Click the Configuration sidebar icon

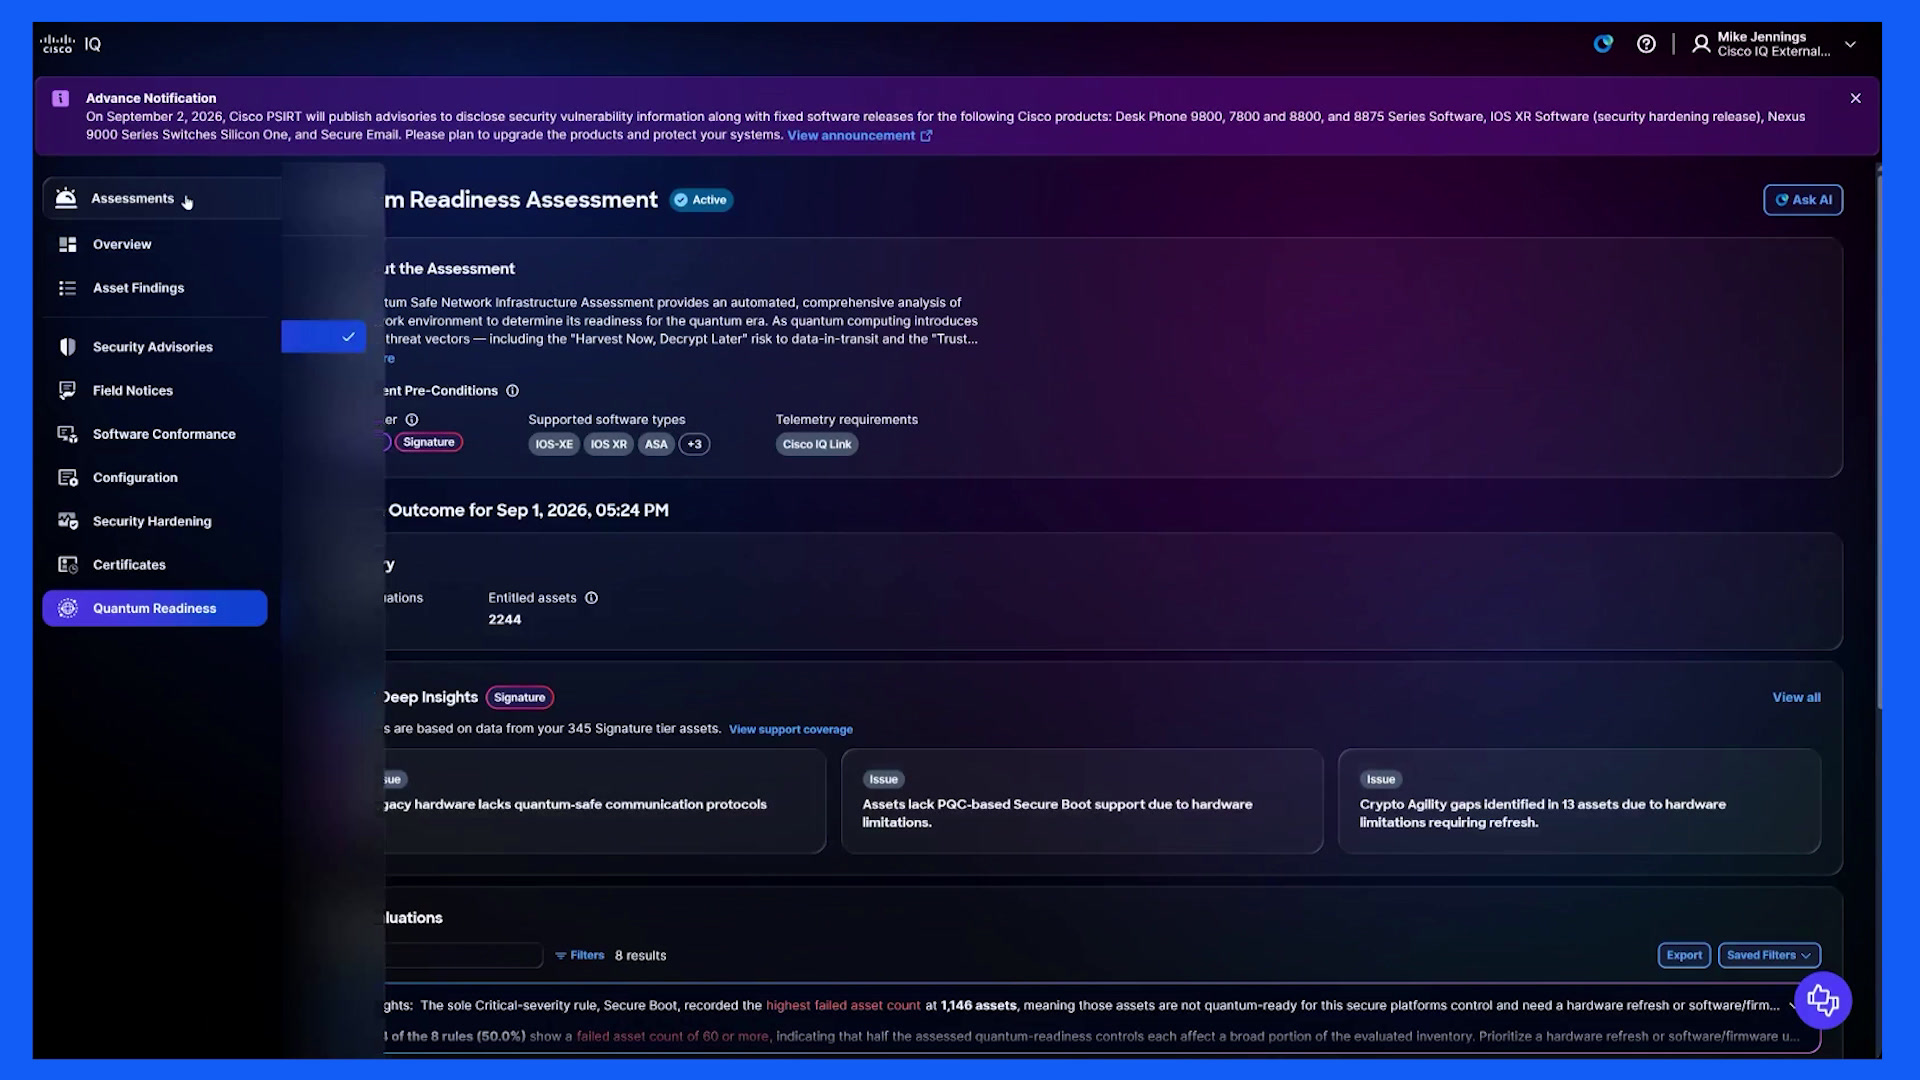[x=67, y=478]
